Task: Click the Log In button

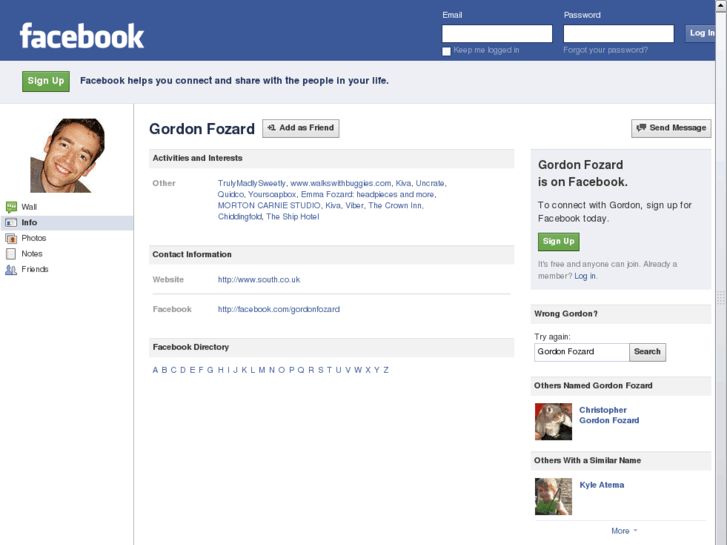Action: pyautogui.click(x=701, y=33)
